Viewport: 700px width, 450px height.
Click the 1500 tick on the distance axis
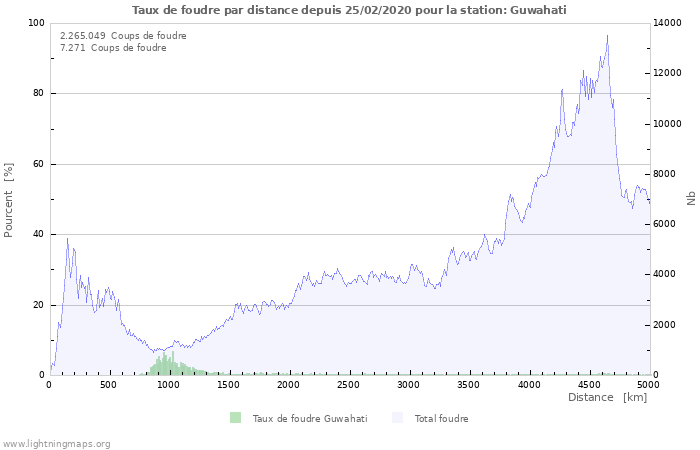tap(229, 385)
